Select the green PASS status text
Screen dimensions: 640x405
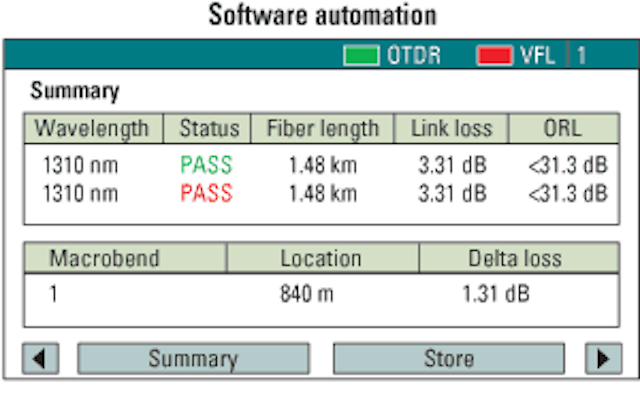207,165
